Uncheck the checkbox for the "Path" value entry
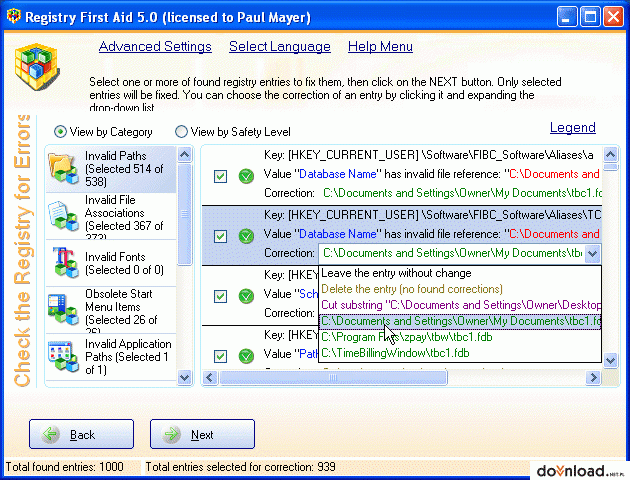This screenshot has height=480, width=630. (x=220, y=356)
